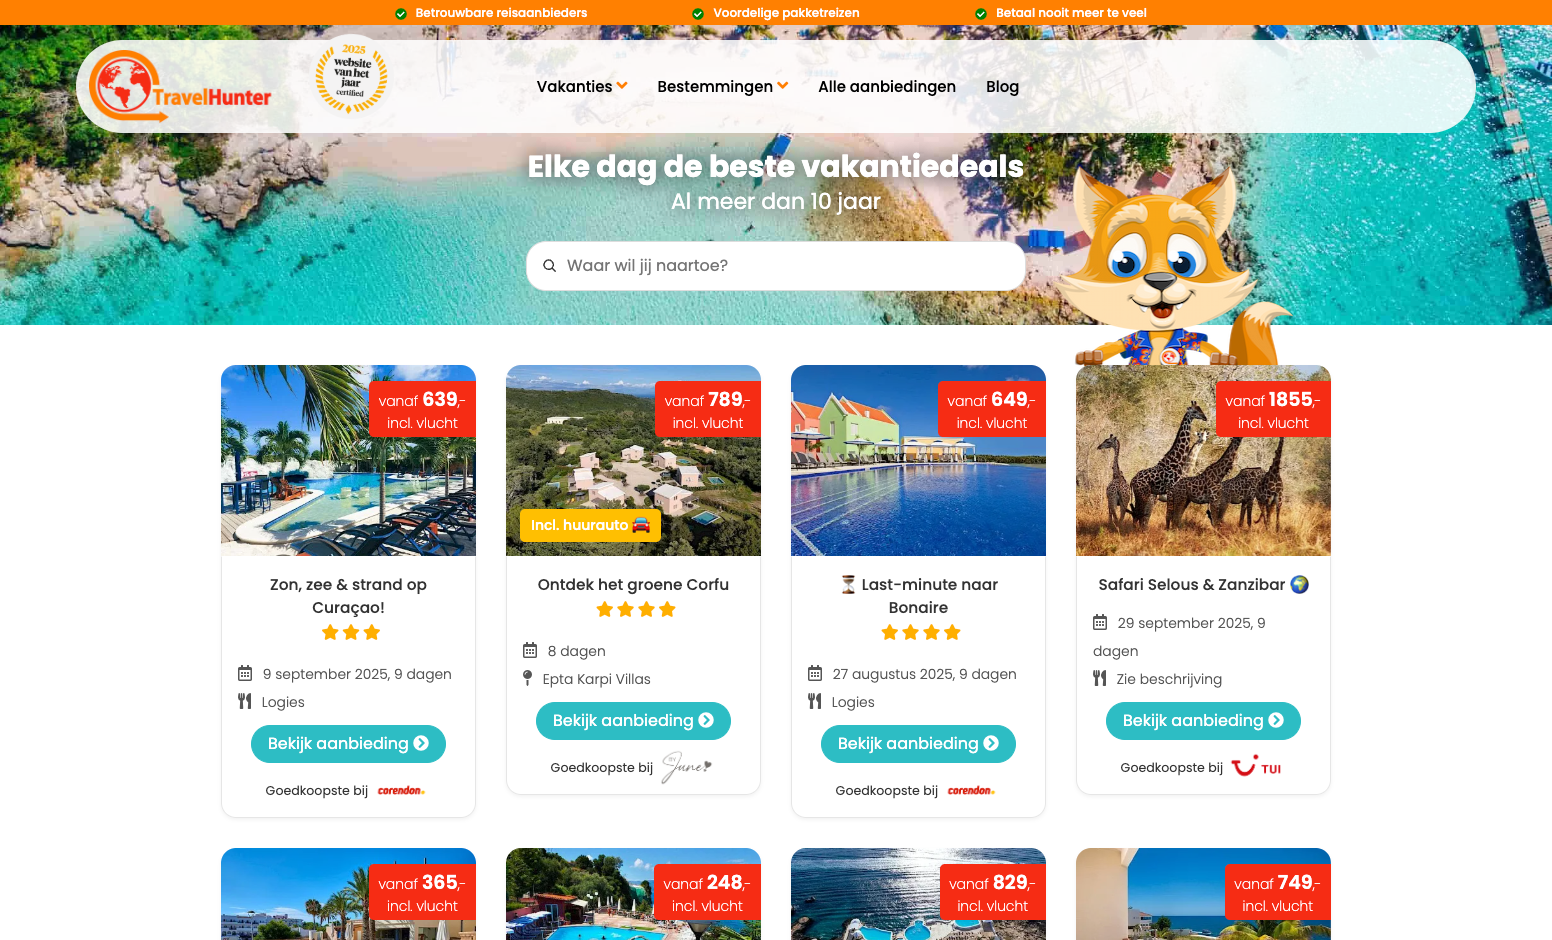Open Alle aanbiedingen menu item
Image resolution: width=1552 pixels, height=940 pixels.
(887, 87)
